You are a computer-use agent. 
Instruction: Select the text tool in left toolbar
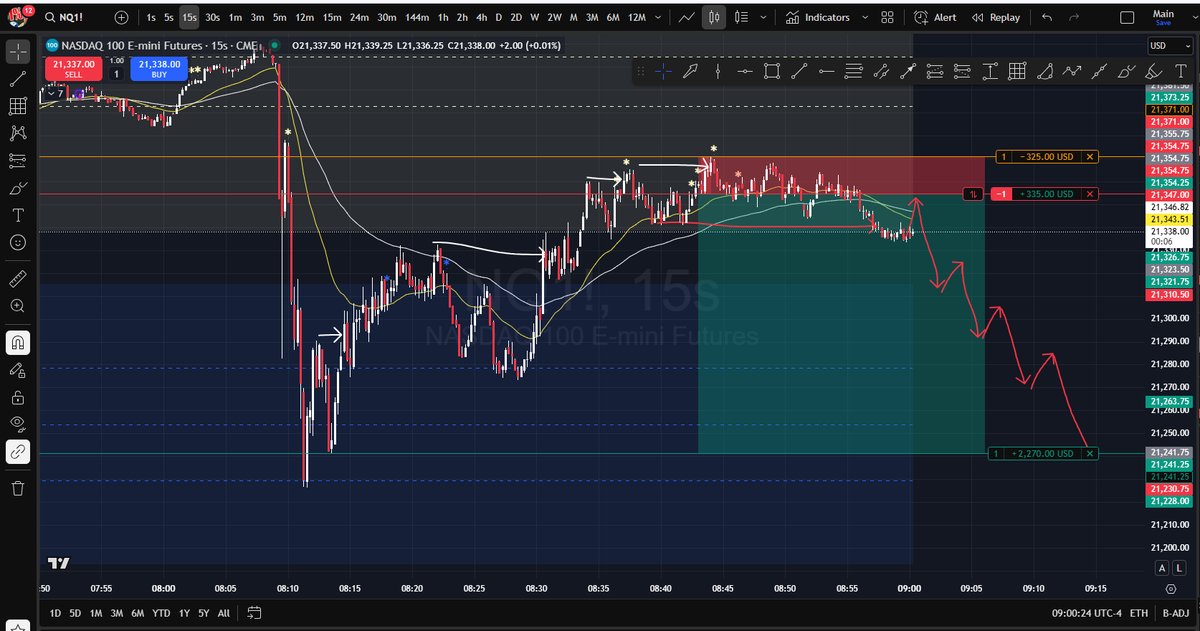coord(18,215)
